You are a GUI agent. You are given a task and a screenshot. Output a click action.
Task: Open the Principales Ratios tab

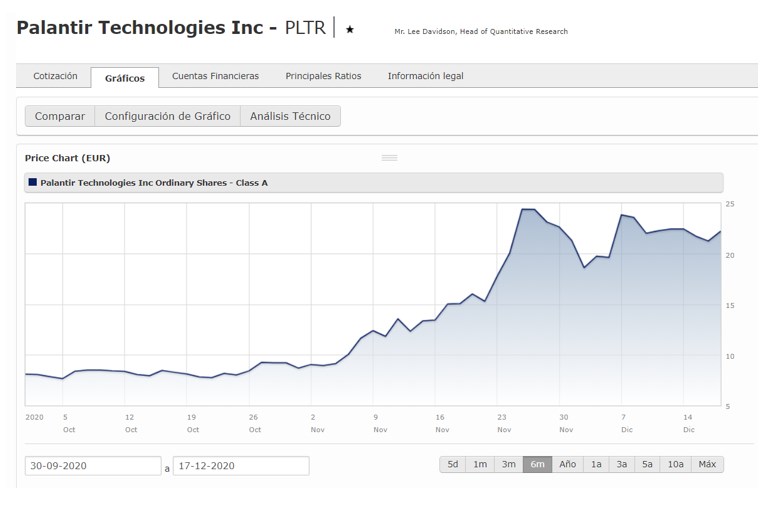[x=323, y=76]
